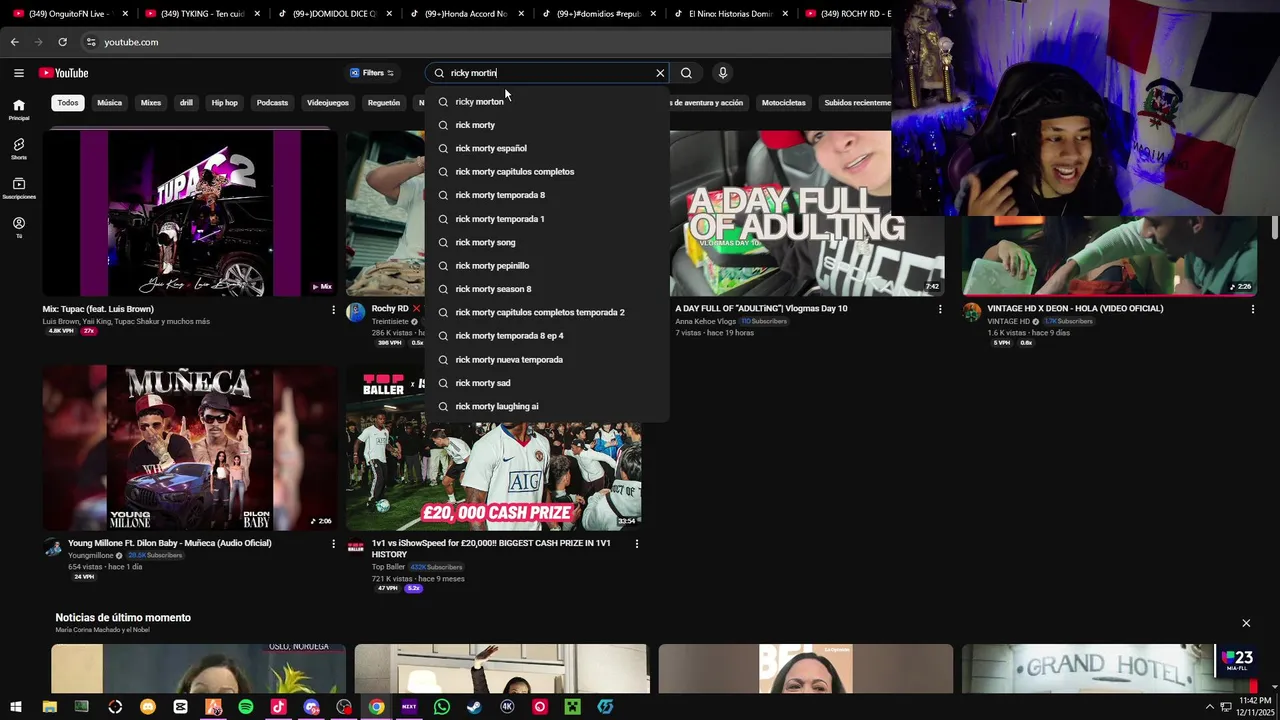The image size is (1280, 720).
Task: Open the Anna Kehoe Vlogs channel link
Action: (705, 321)
